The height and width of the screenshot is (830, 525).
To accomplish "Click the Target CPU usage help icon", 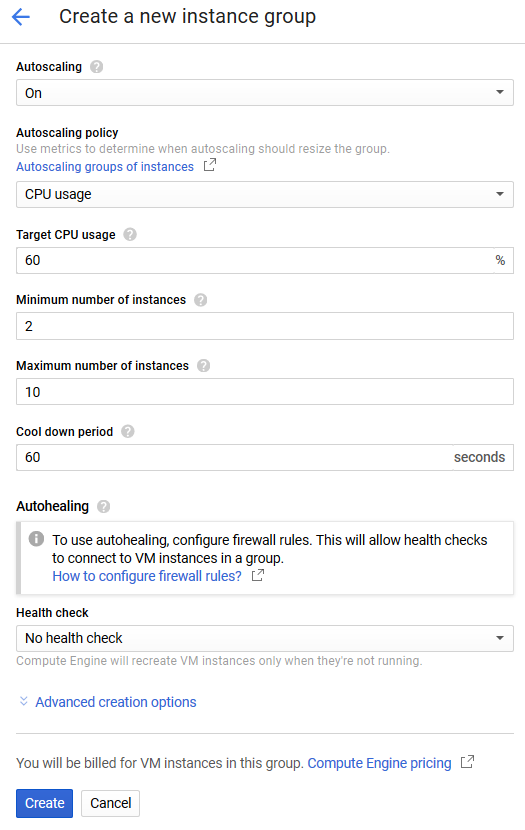I will (x=130, y=234).
